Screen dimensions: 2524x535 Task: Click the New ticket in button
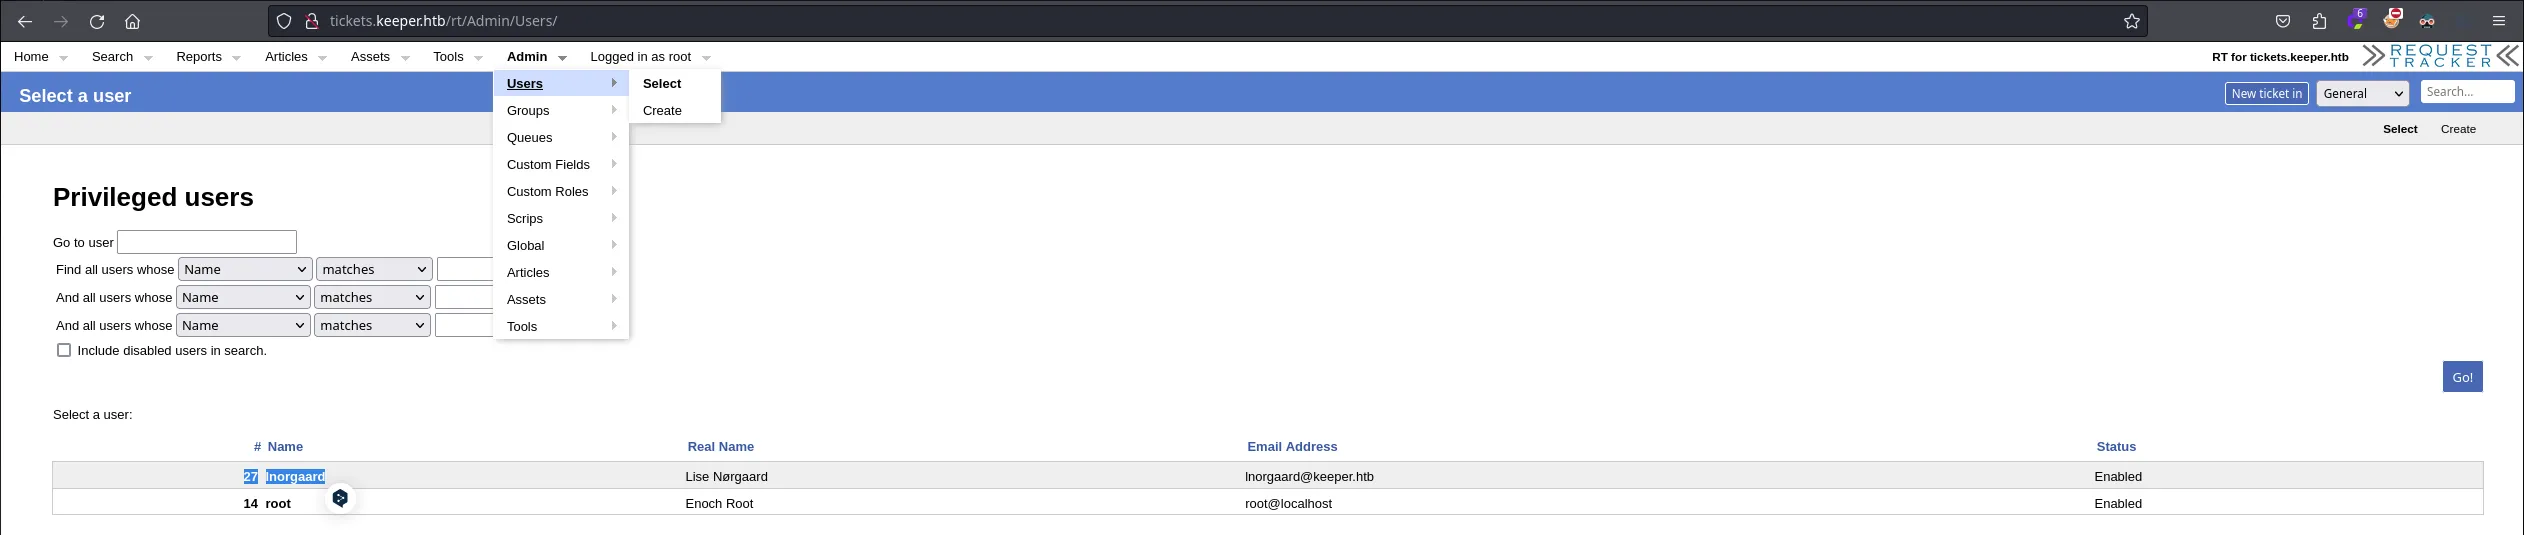click(x=2266, y=93)
